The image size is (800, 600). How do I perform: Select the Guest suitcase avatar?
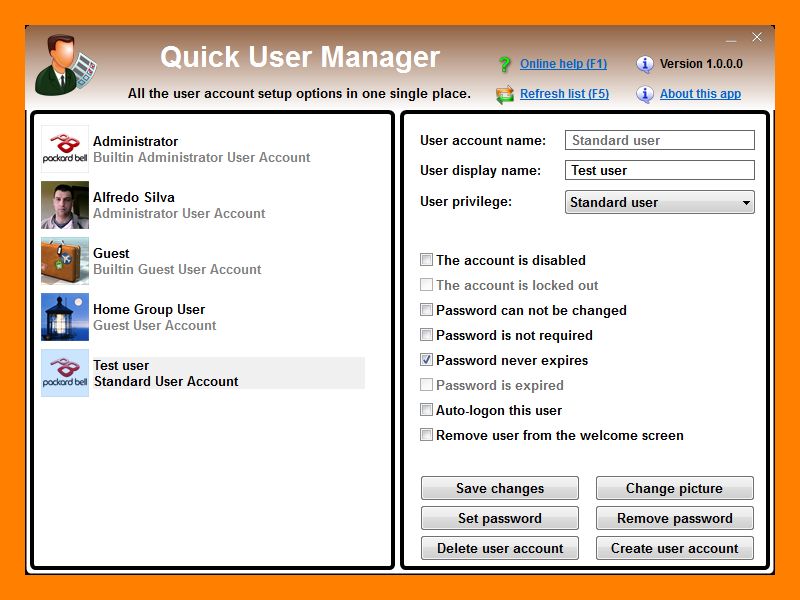pos(65,261)
